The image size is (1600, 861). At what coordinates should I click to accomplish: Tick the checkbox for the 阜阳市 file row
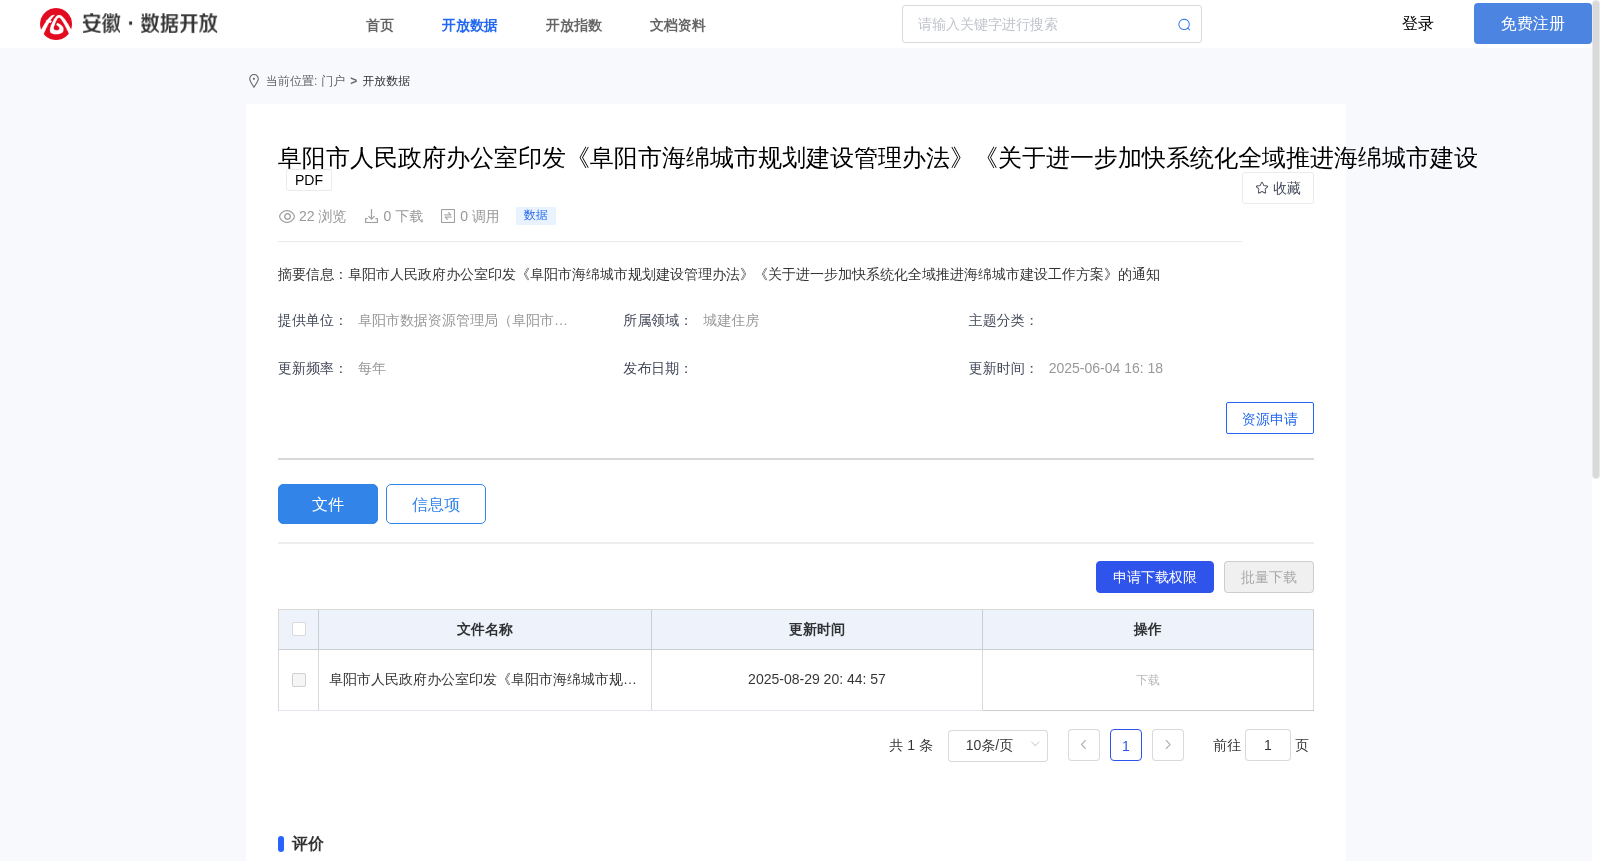(299, 680)
